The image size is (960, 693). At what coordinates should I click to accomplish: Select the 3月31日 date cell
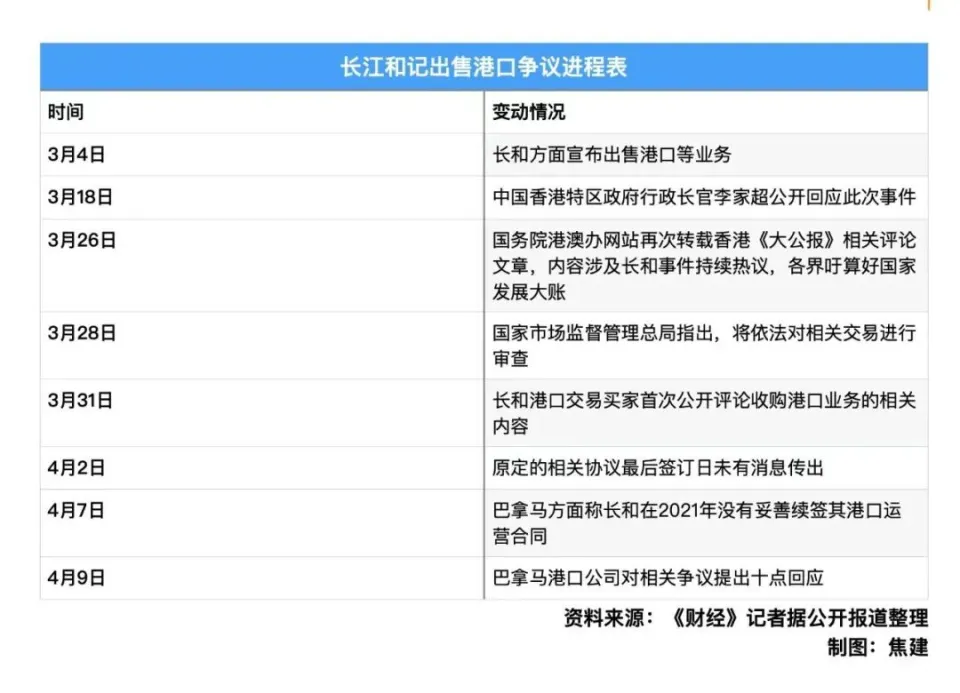tap(80, 401)
